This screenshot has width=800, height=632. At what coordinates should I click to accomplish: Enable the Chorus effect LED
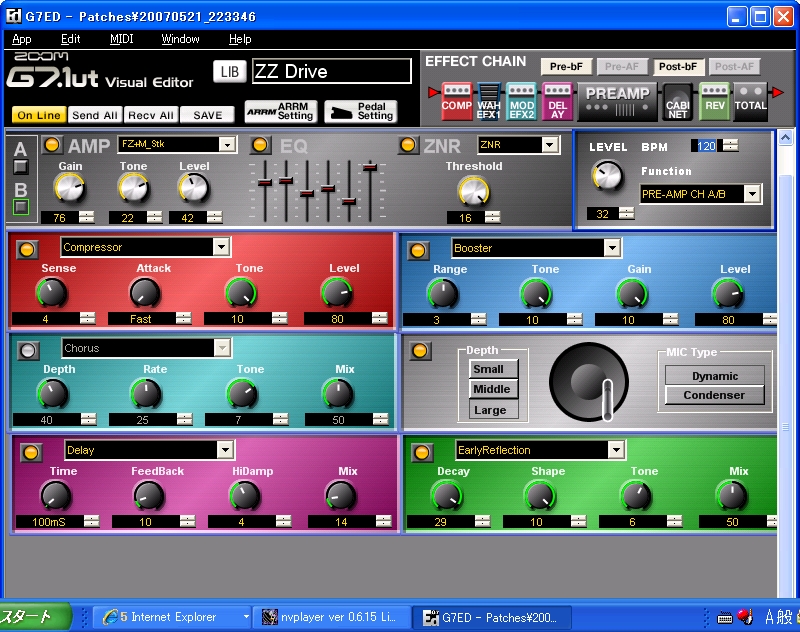28,350
